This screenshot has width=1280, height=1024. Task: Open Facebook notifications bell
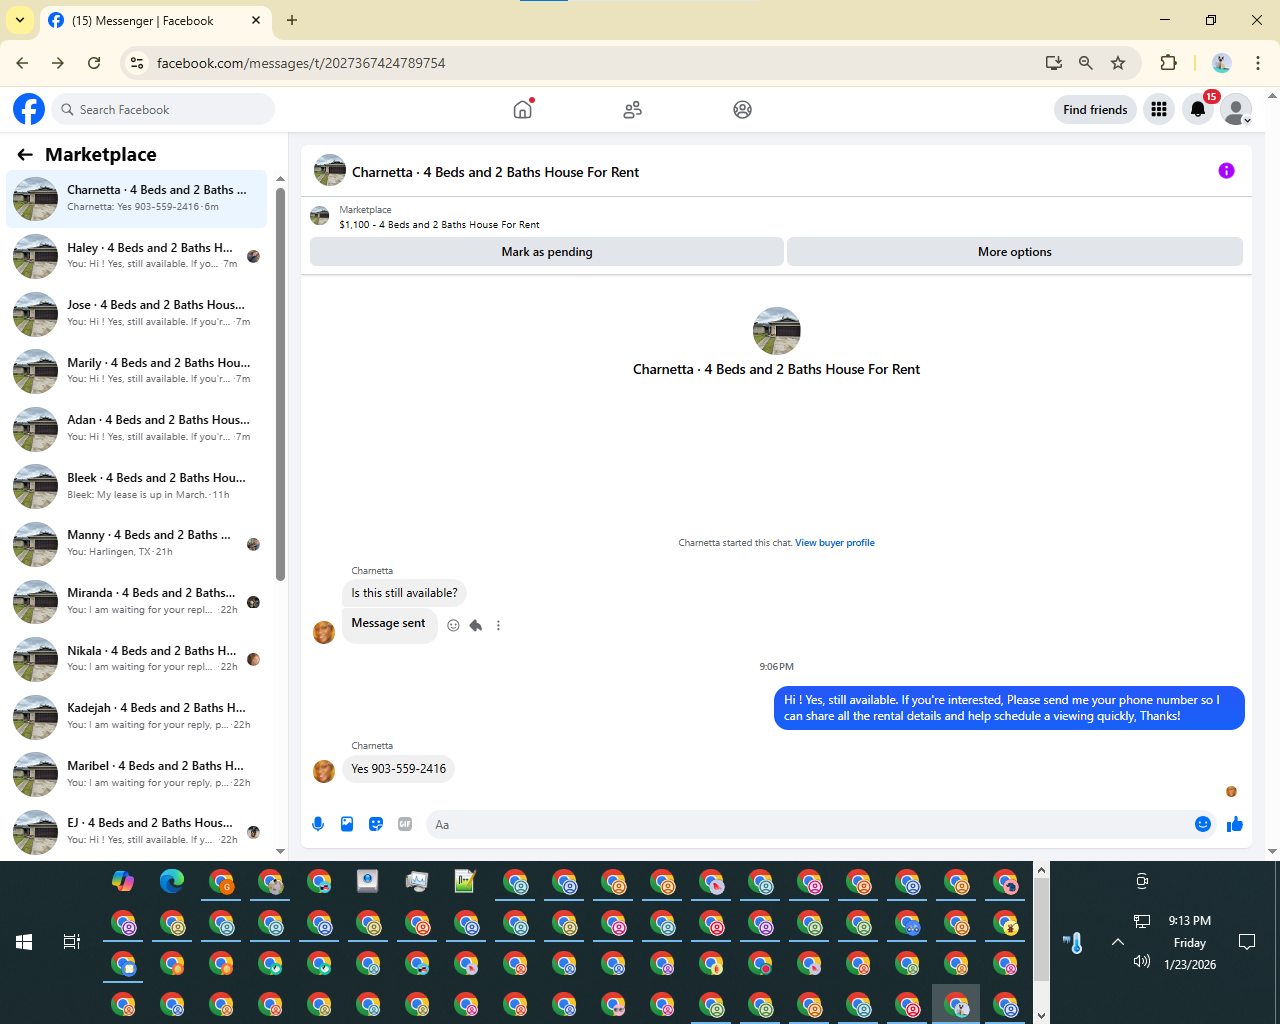pos(1197,109)
